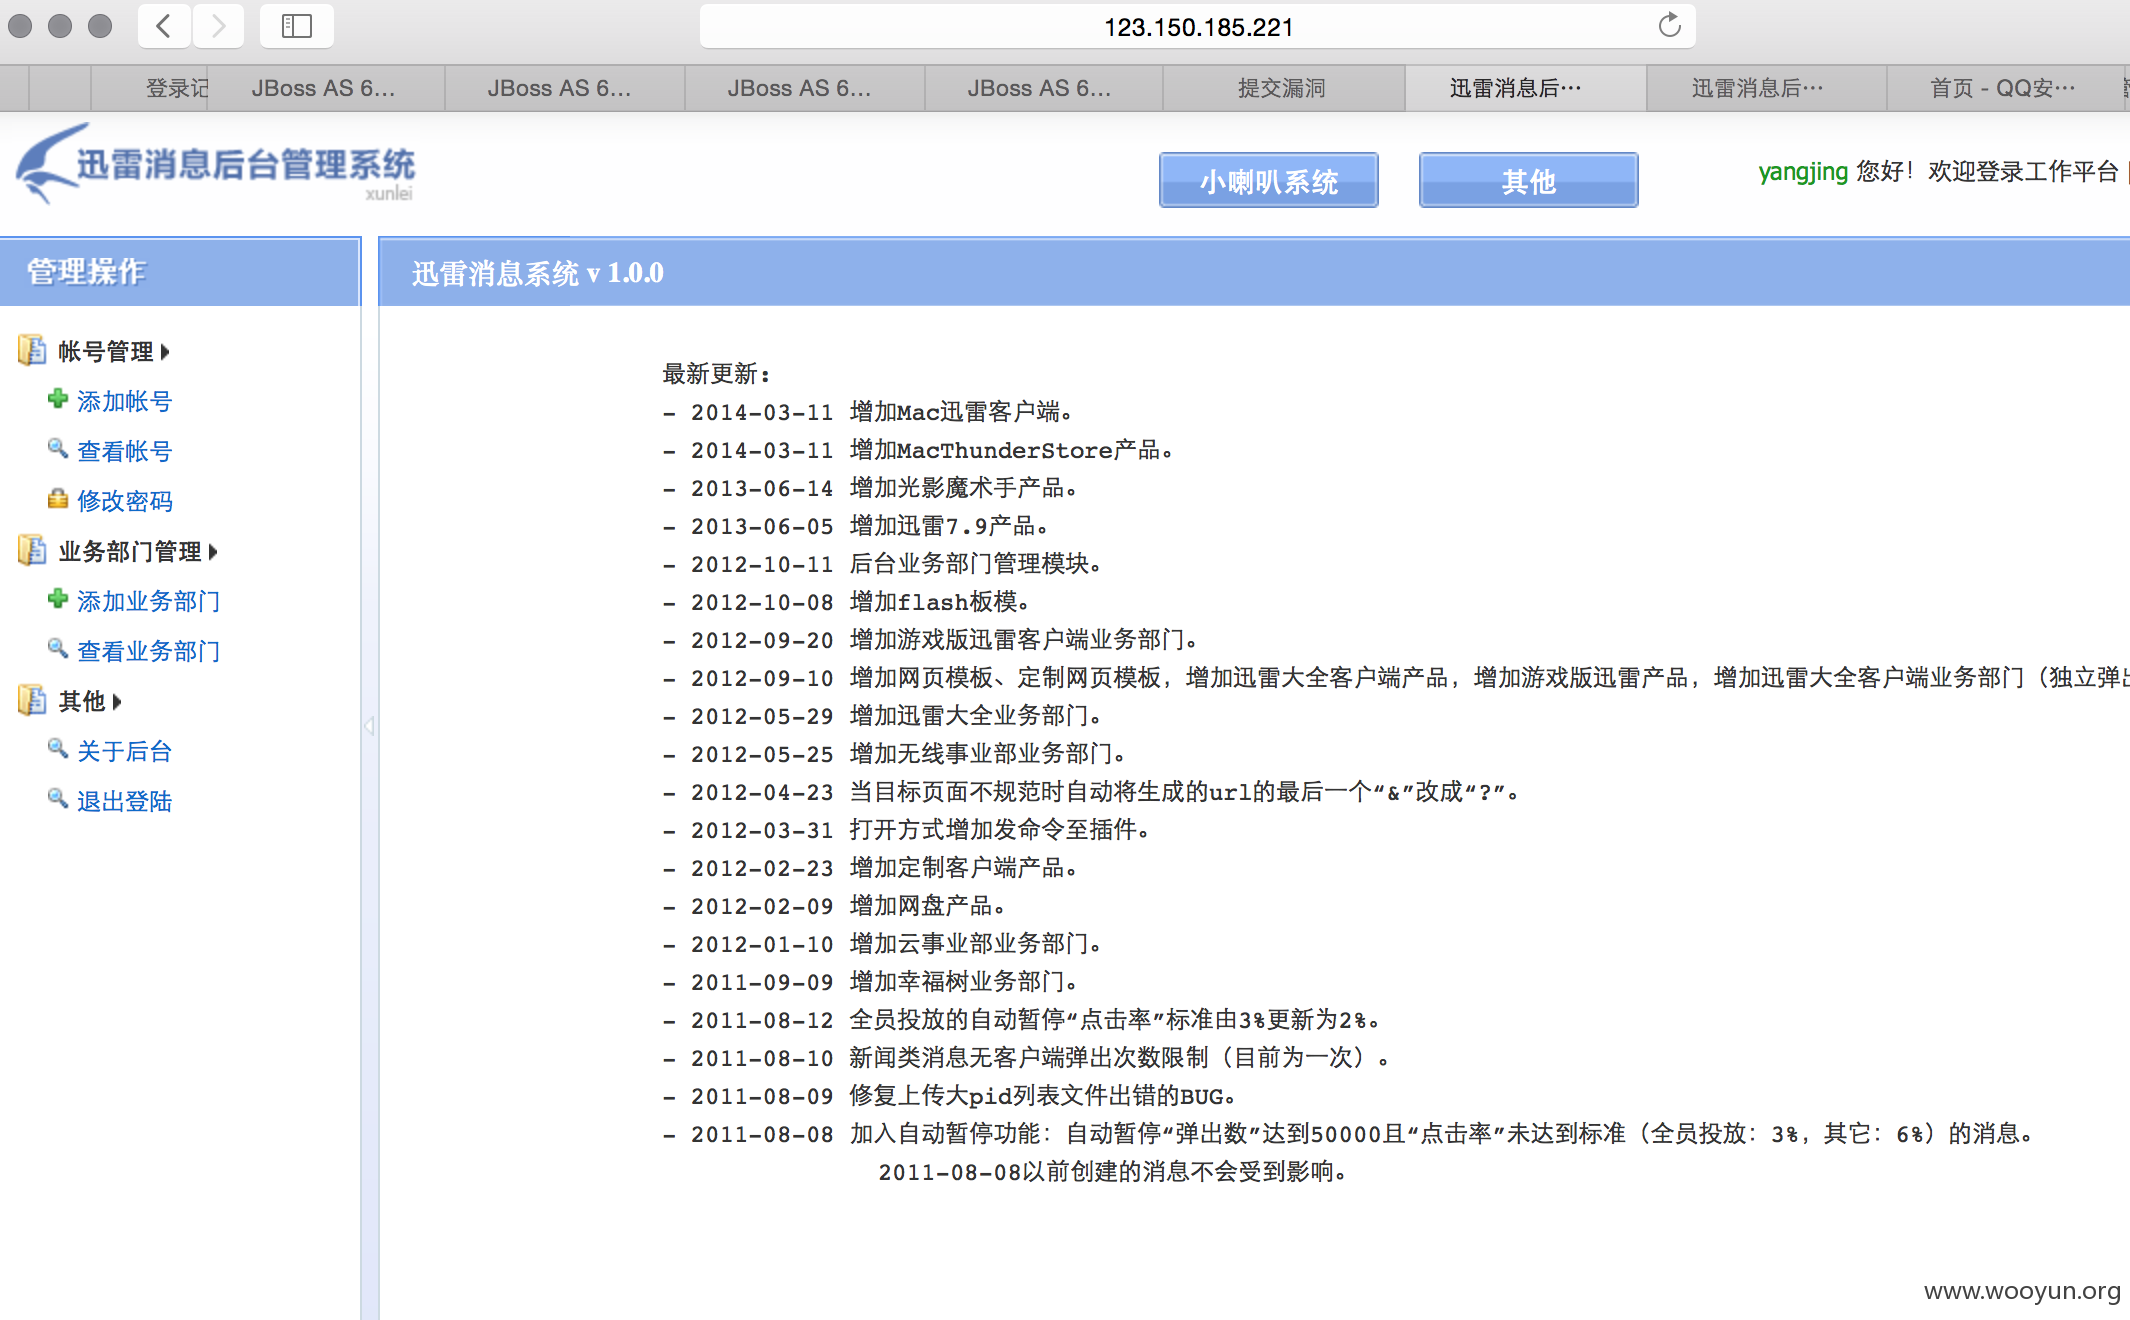Log out via the 退出登陆 link
Image resolution: width=2130 pixels, height=1320 pixels.
tap(125, 802)
